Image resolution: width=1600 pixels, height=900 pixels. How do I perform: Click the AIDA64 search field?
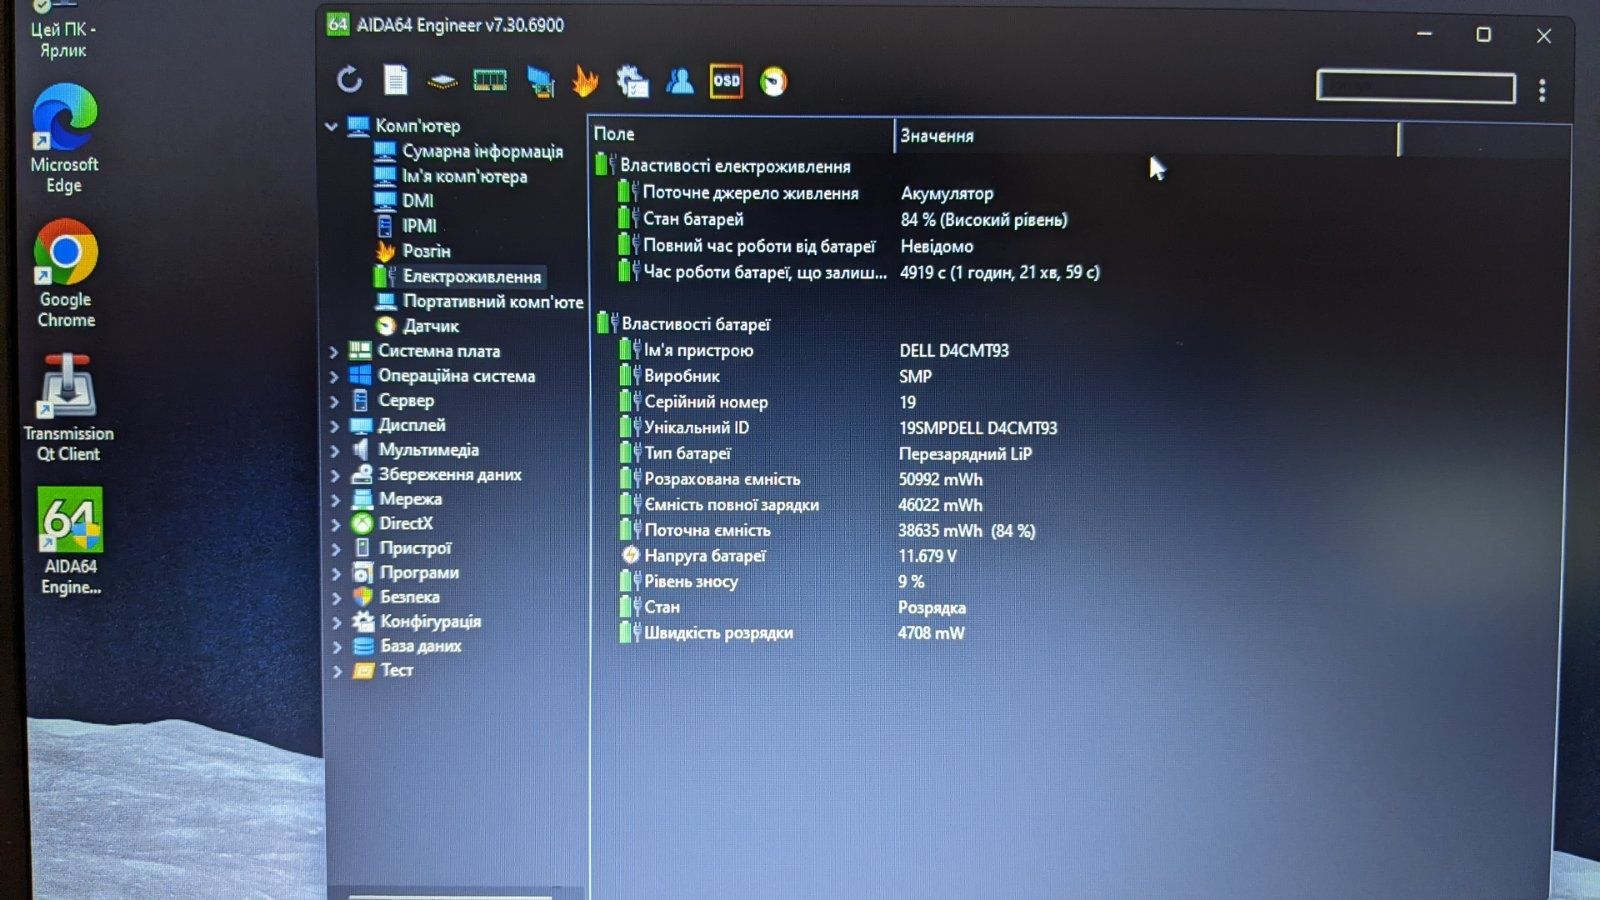pyautogui.click(x=1415, y=86)
